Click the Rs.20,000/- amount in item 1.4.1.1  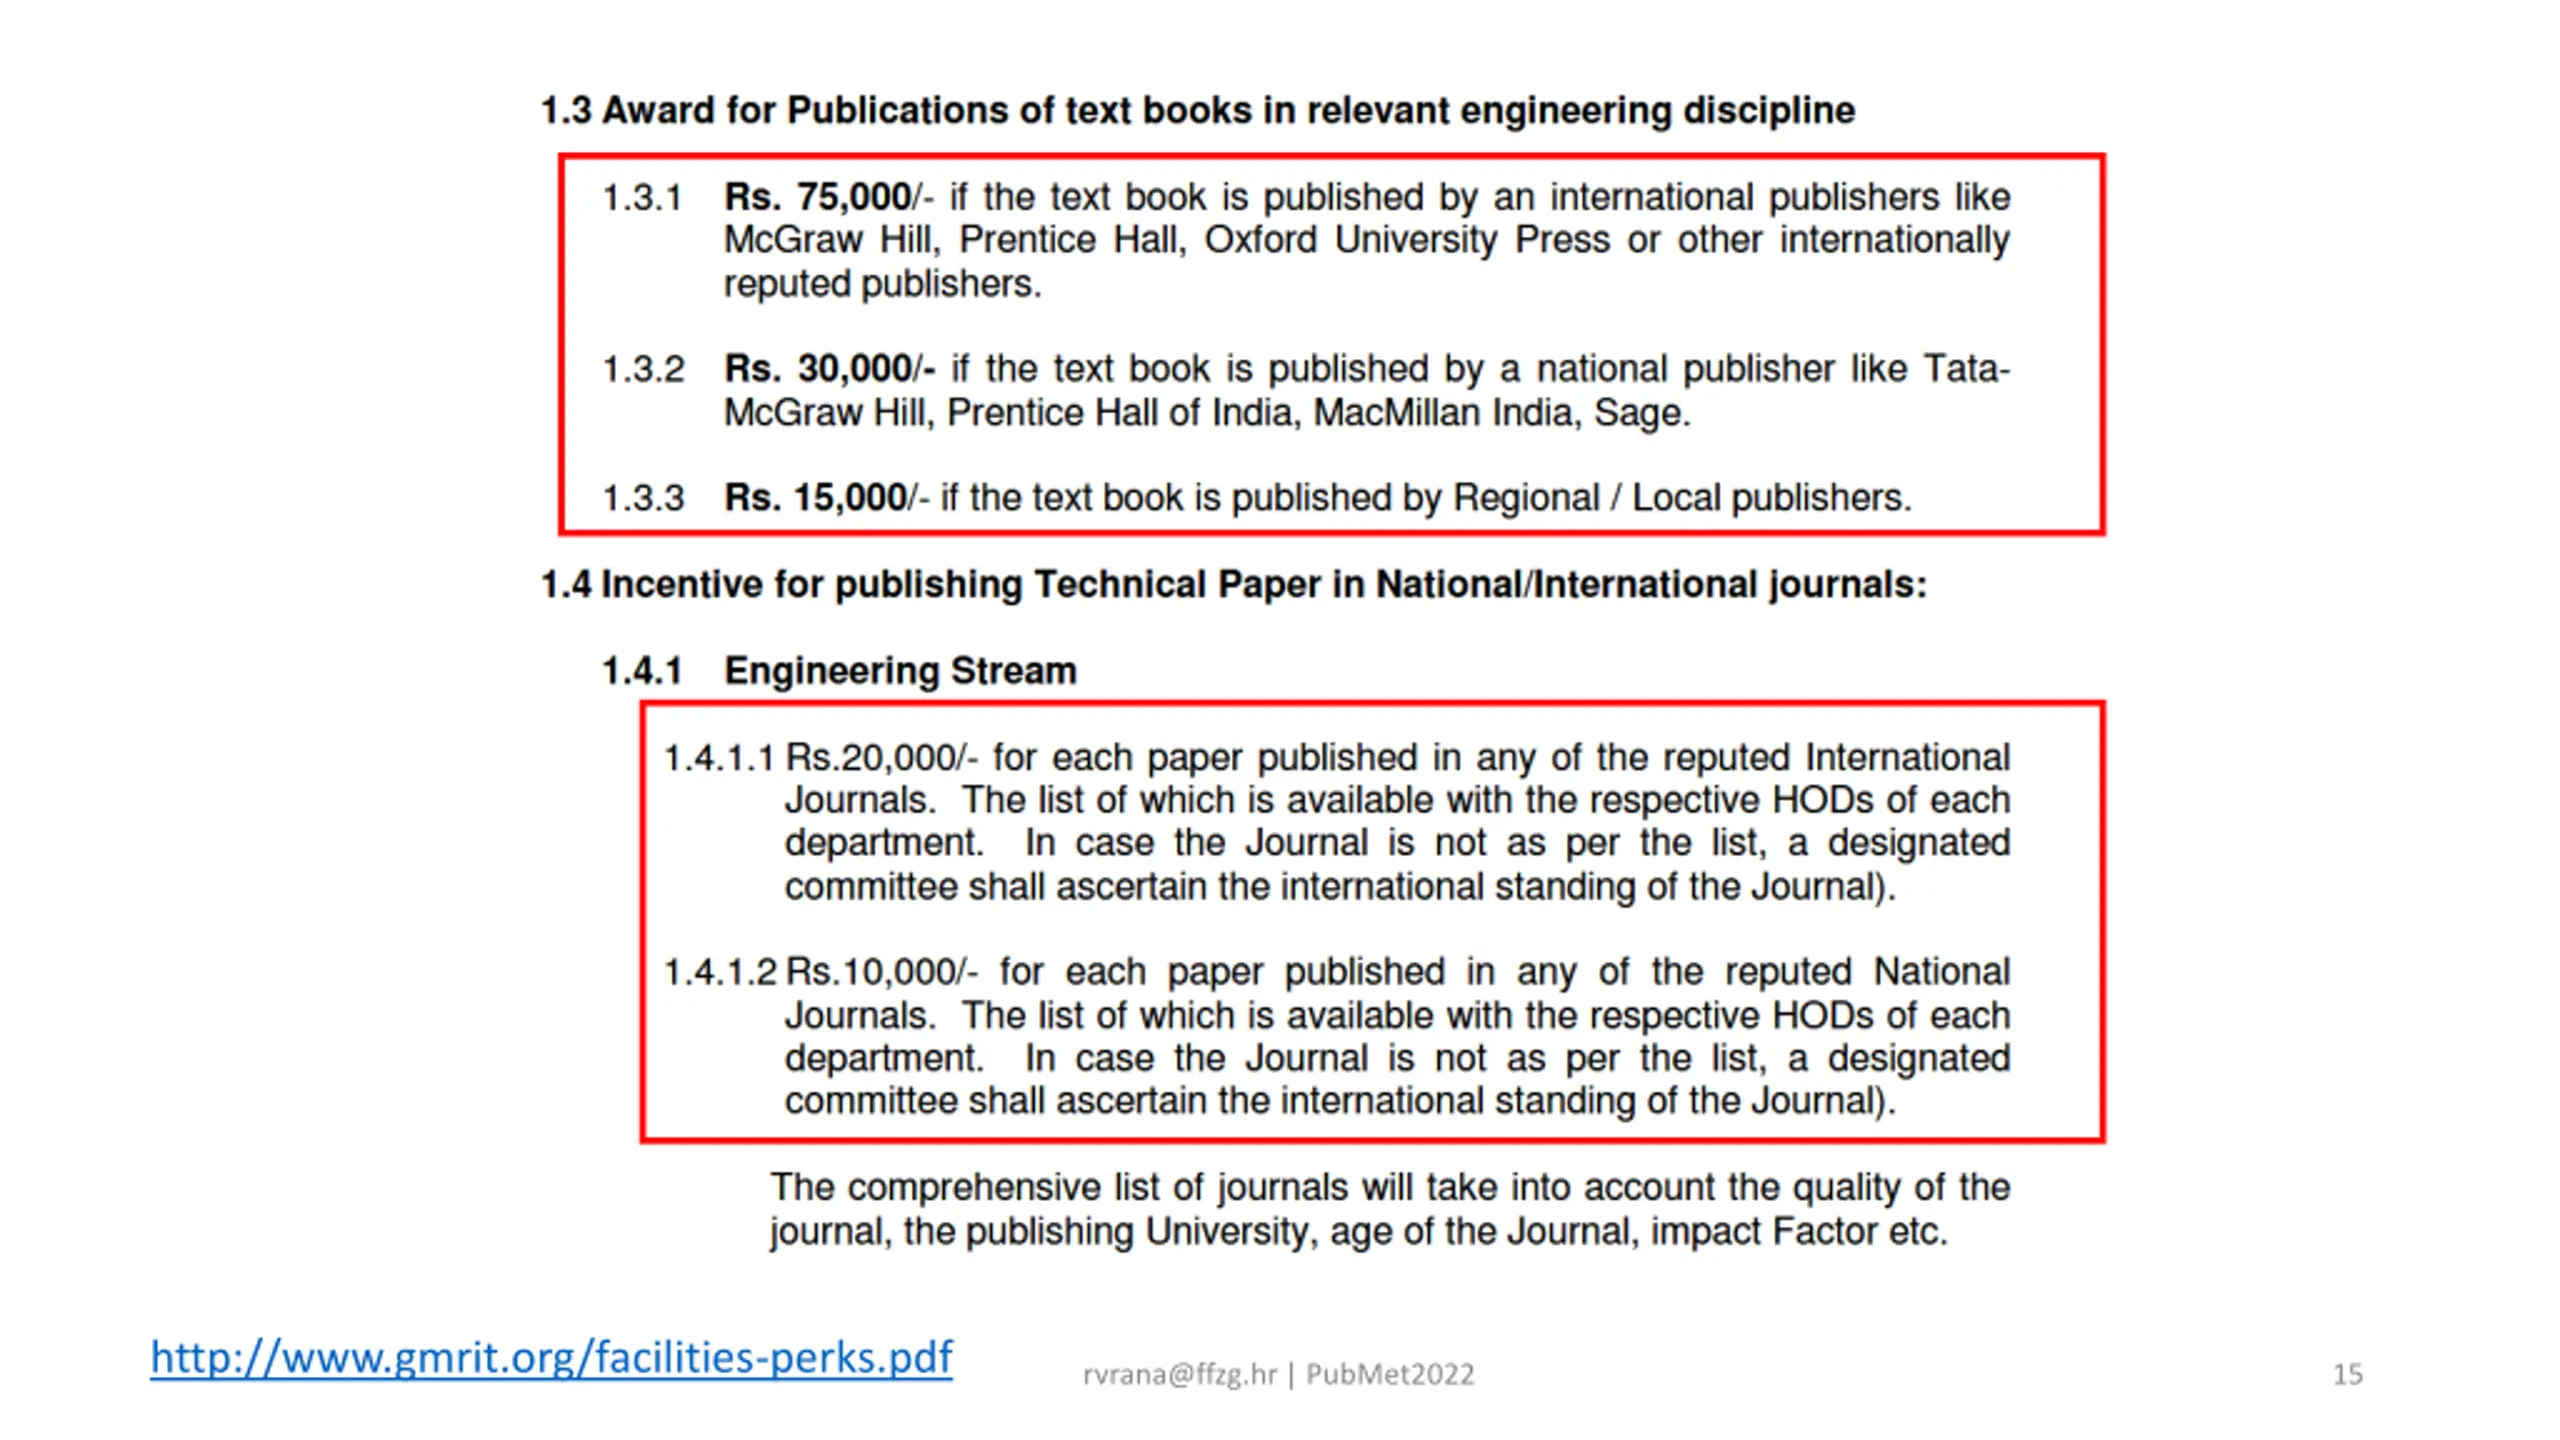880,758
